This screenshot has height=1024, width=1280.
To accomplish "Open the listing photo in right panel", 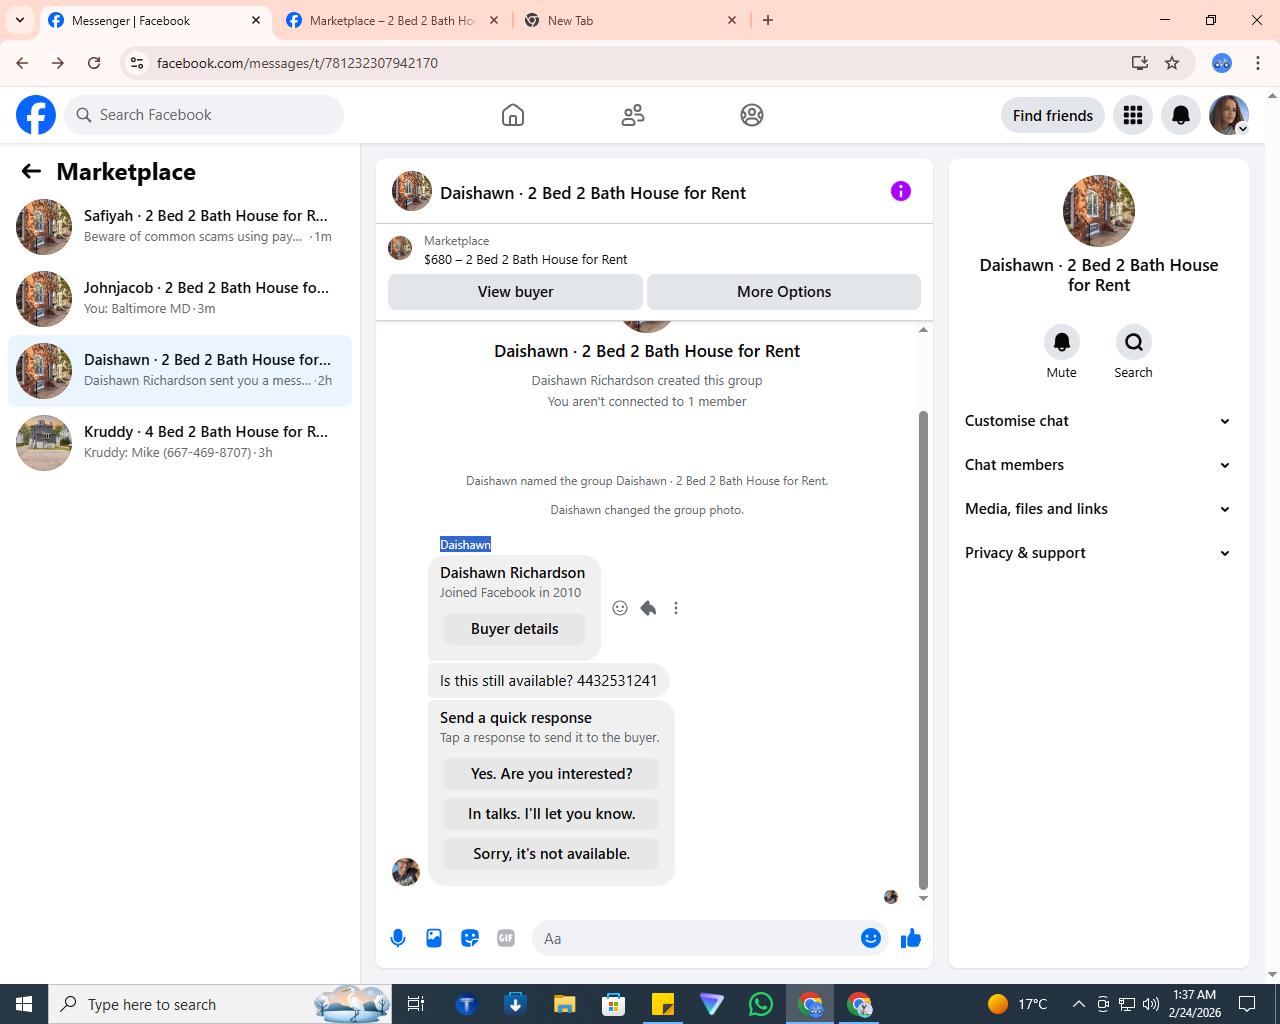I will point(1099,211).
